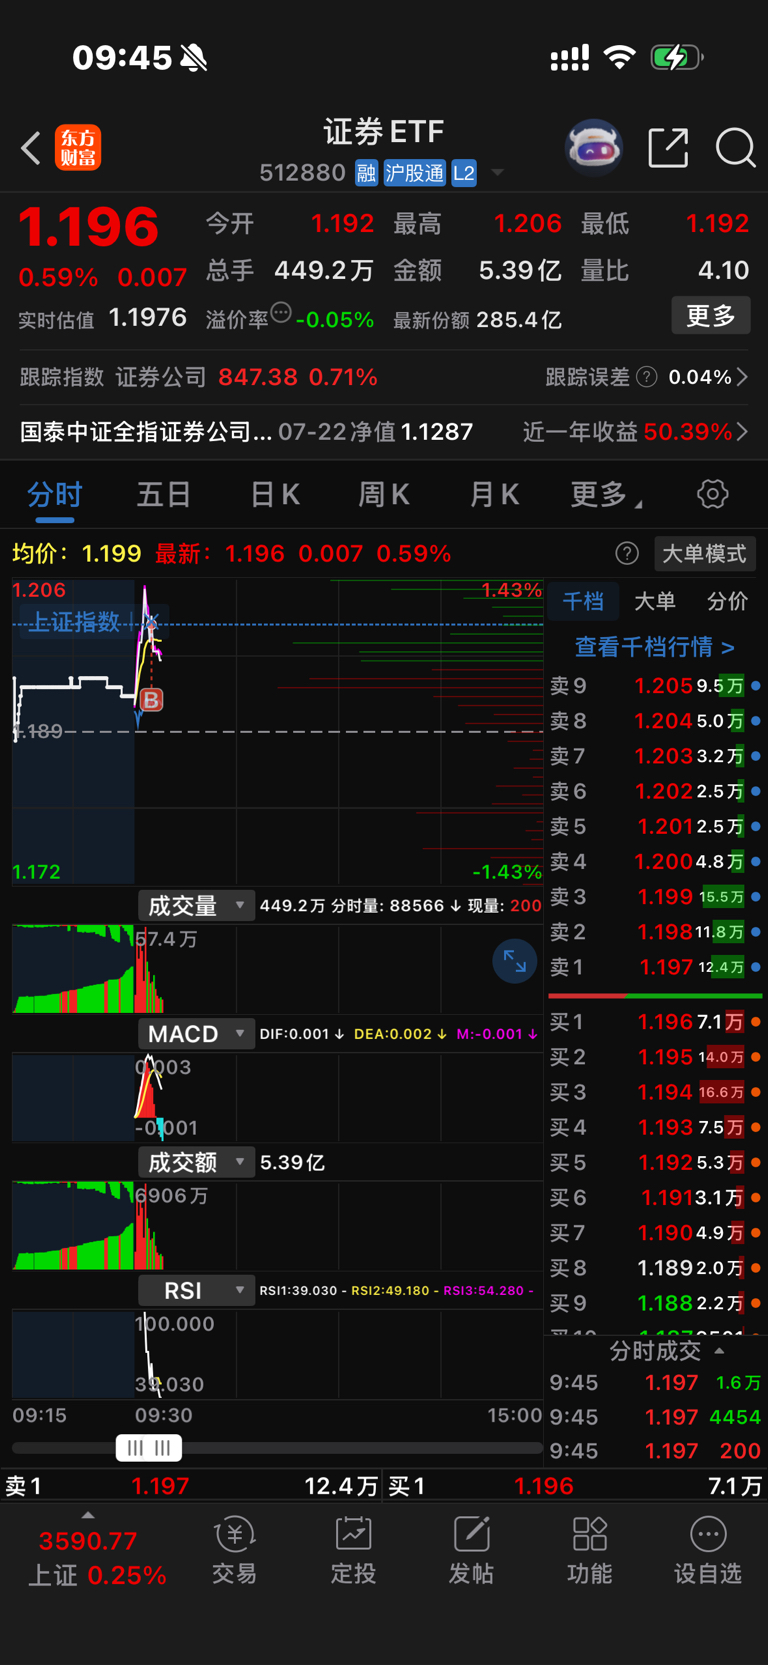Expand 近一年收益 50.39% chevron

(x=742, y=432)
